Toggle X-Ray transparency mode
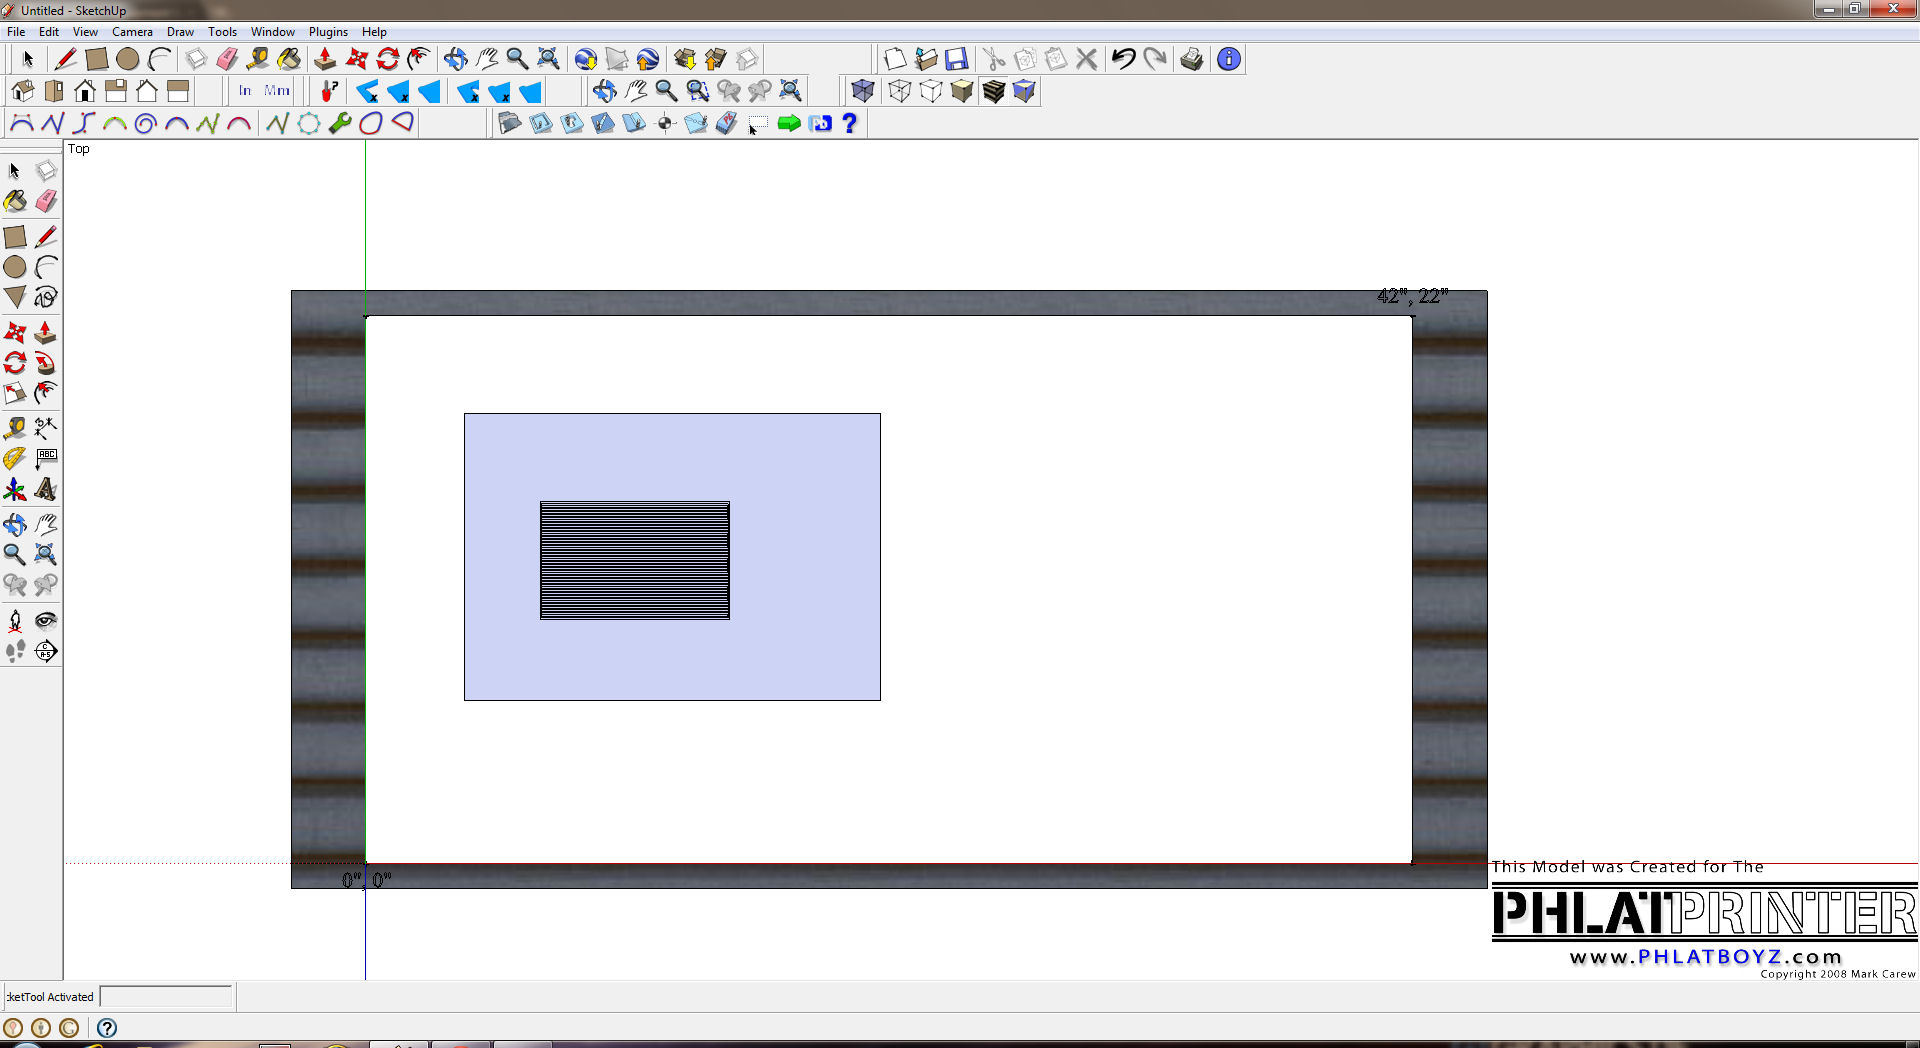Viewport: 1920px width, 1048px height. point(863,91)
